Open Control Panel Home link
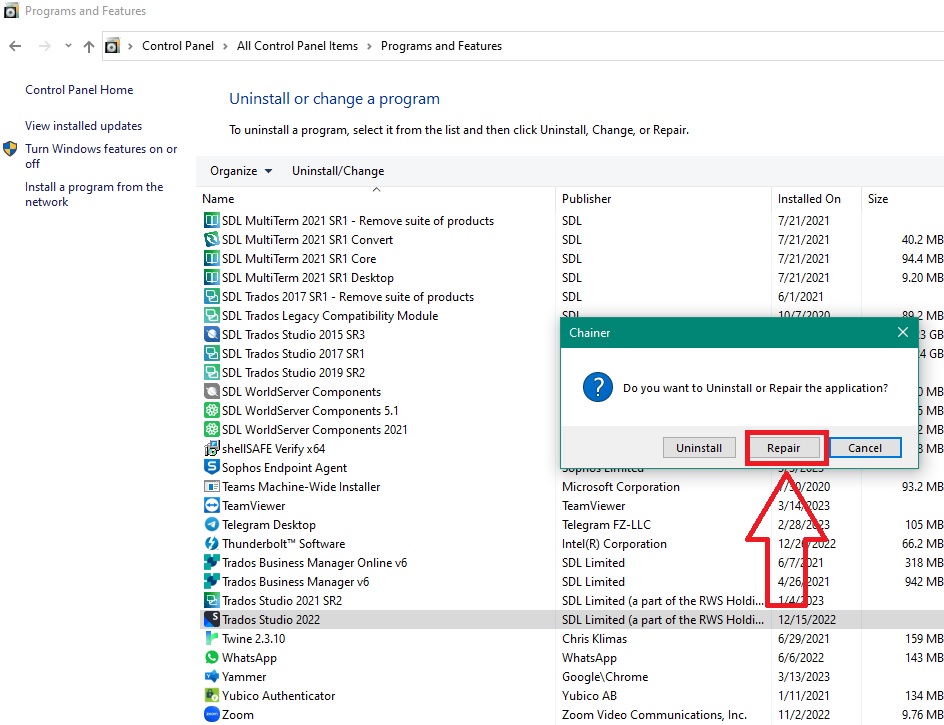This screenshot has width=944, height=725. [x=79, y=90]
